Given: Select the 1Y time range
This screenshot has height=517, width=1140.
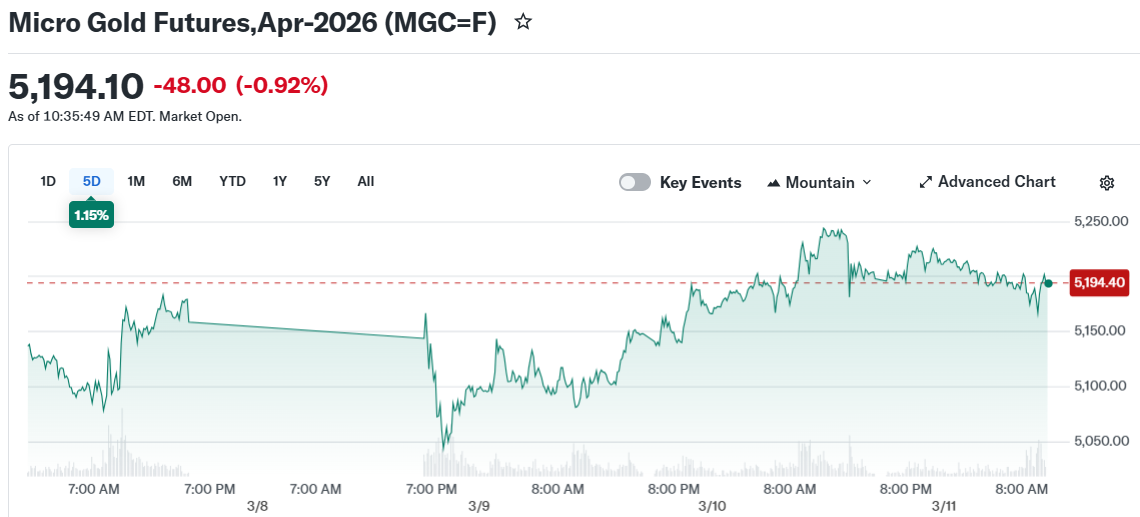Looking at the screenshot, I should tap(280, 181).
